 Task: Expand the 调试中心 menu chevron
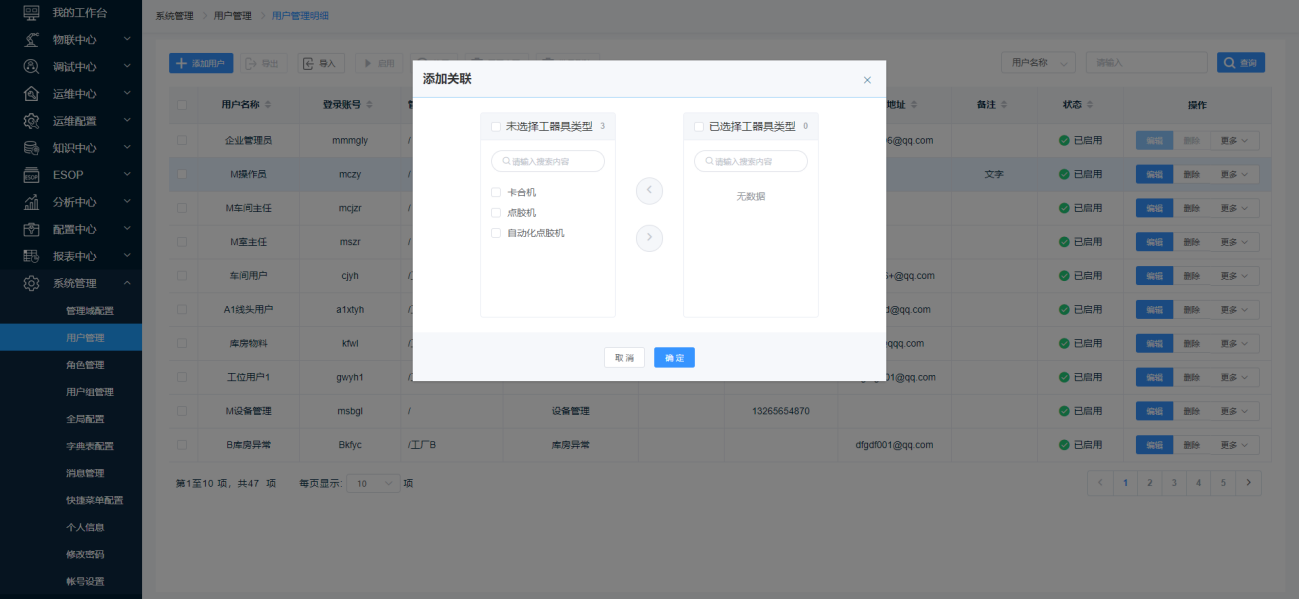127,66
